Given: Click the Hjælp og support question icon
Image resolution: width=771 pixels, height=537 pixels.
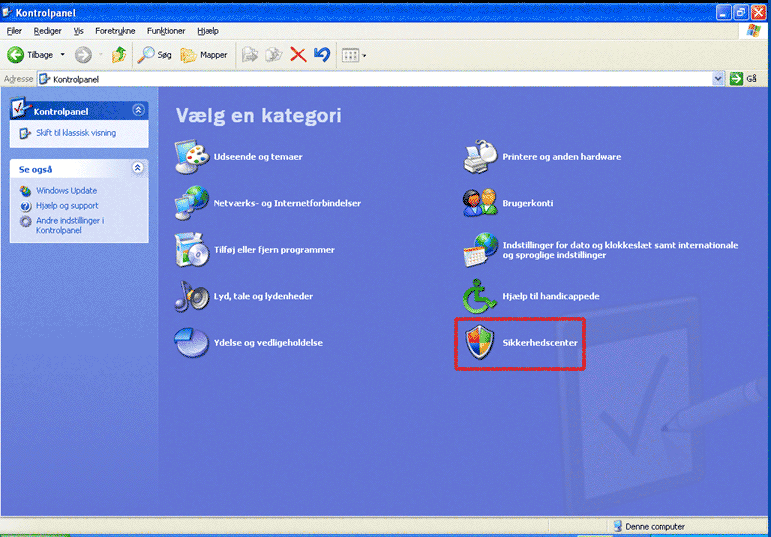Looking at the screenshot, I should pyautogui.click(x=26, y=206).
